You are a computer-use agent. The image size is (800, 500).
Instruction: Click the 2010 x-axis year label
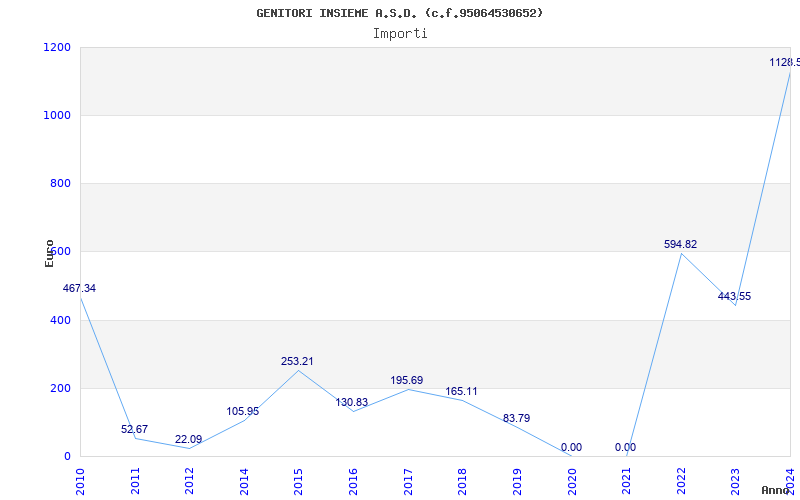click(80, 482)
